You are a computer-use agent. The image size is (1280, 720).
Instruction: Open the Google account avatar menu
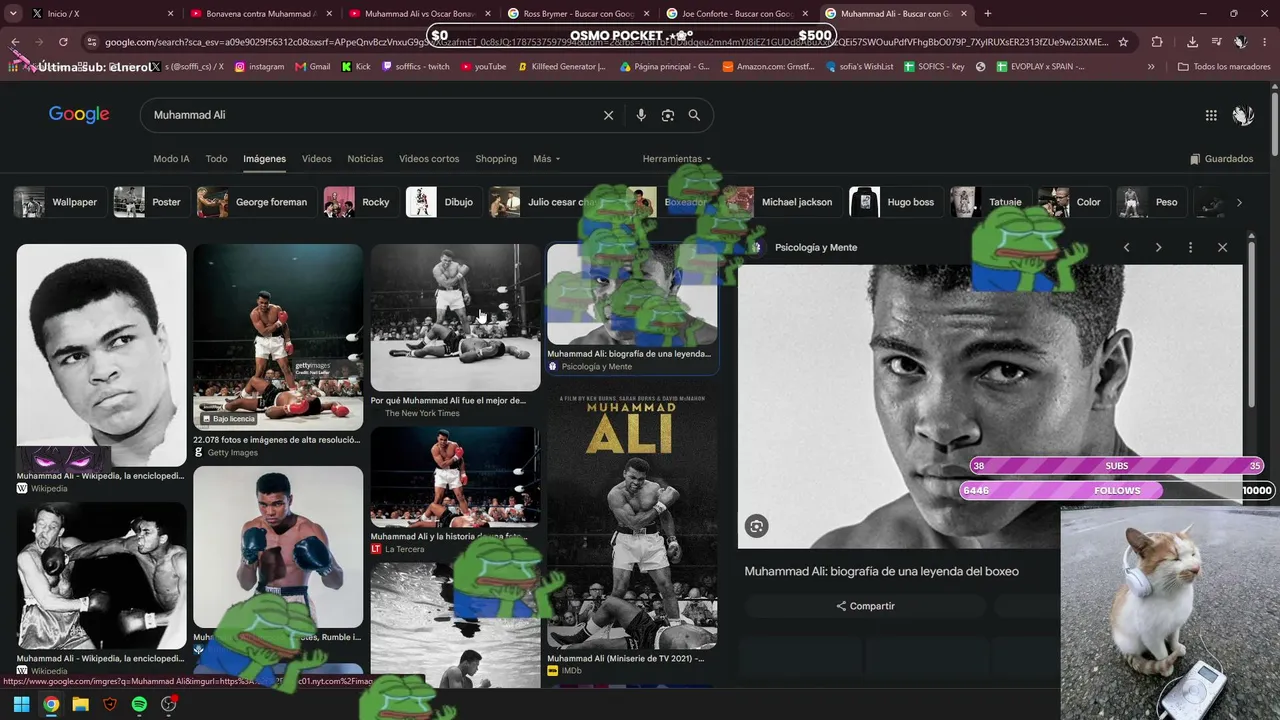1243,115
